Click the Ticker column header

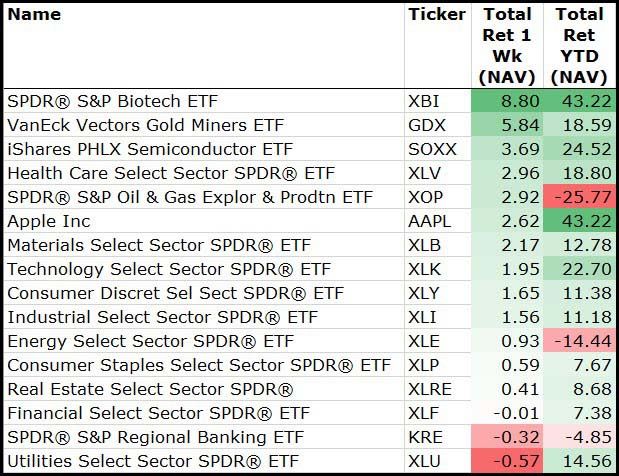(x=437, y=14)
